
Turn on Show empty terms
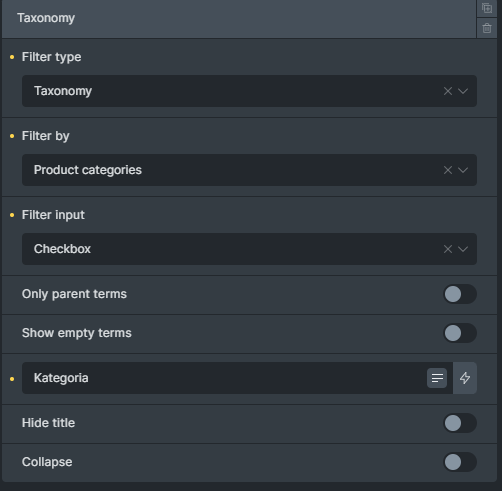[x=460, y=333]
